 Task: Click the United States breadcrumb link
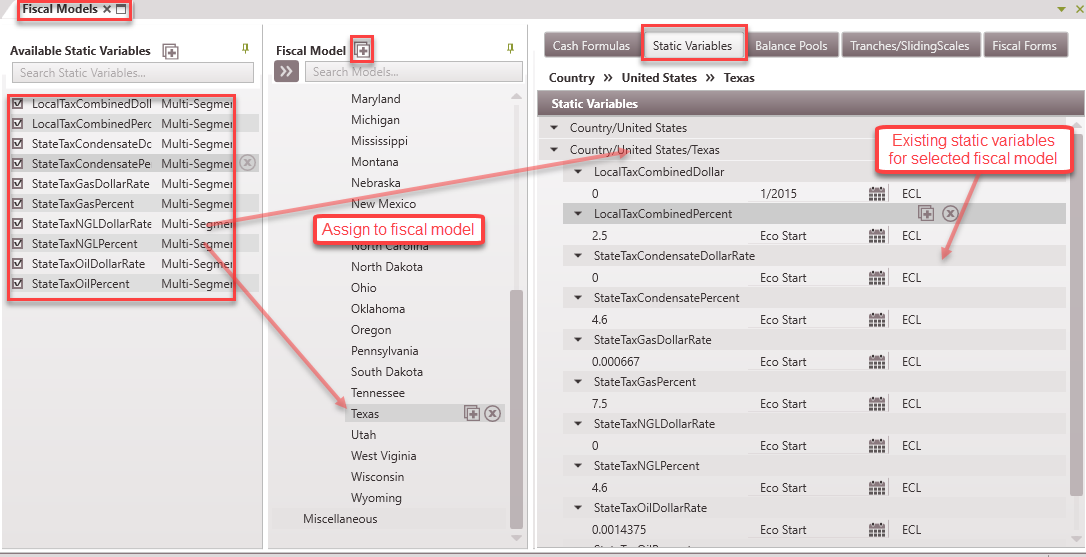coord(659,78)
